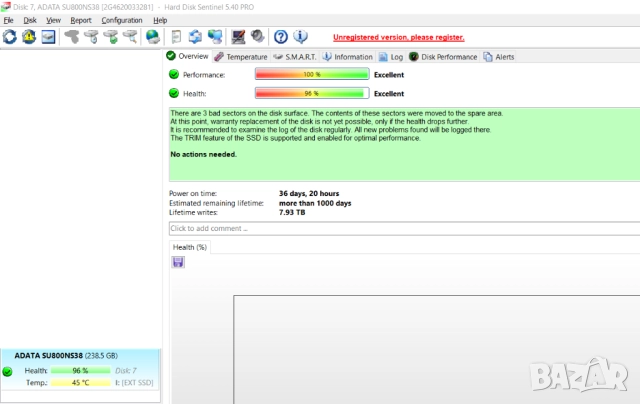Image resolution: width=640 pixels, height=404 pixels.
Task: Switch to the Temperature tab
Action: (240, 57)
